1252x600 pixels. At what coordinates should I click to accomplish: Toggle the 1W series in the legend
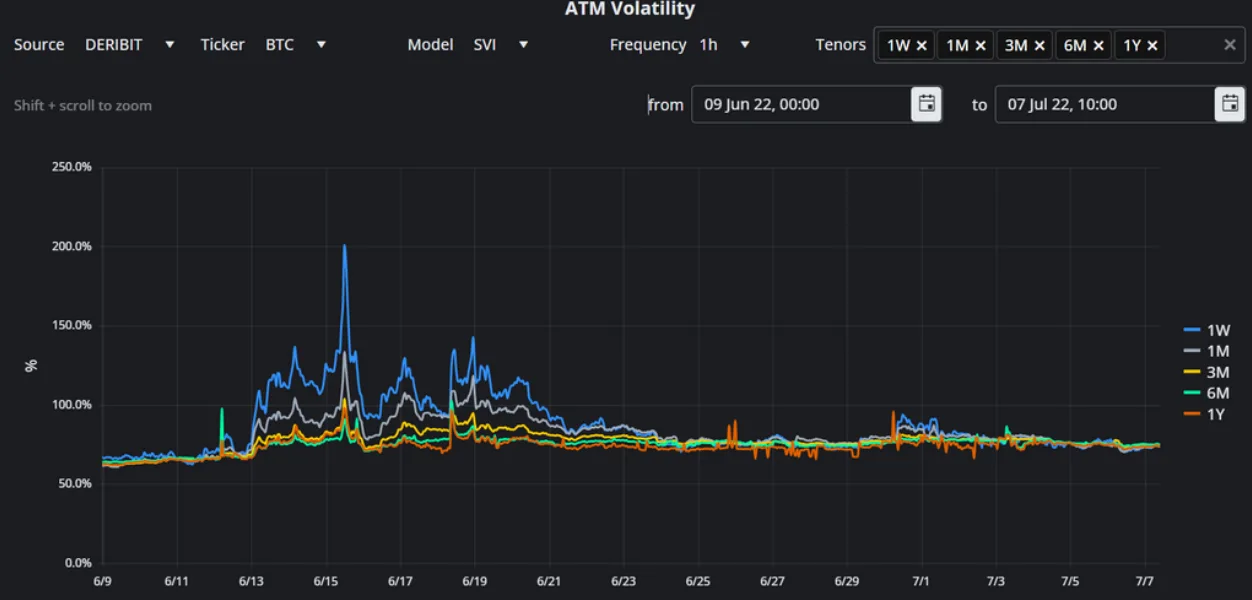pos(1206,330)
